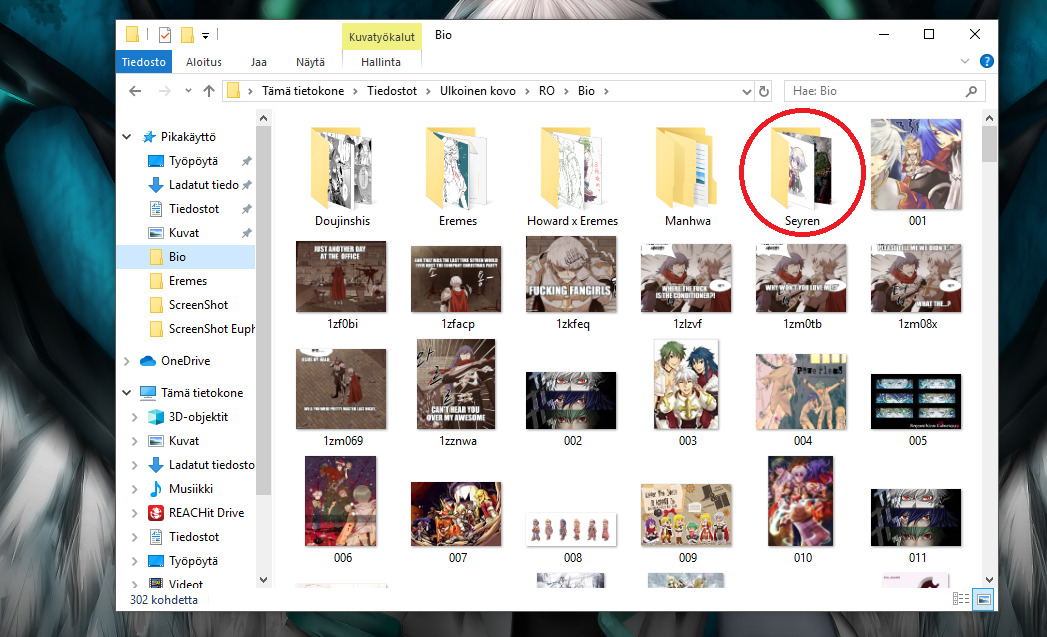The width and height of the screenshot is (1047, 637).
Task: Click 'Tämä tietokone' in the address path
Action: pyautogui.click(x=302, y=91)
